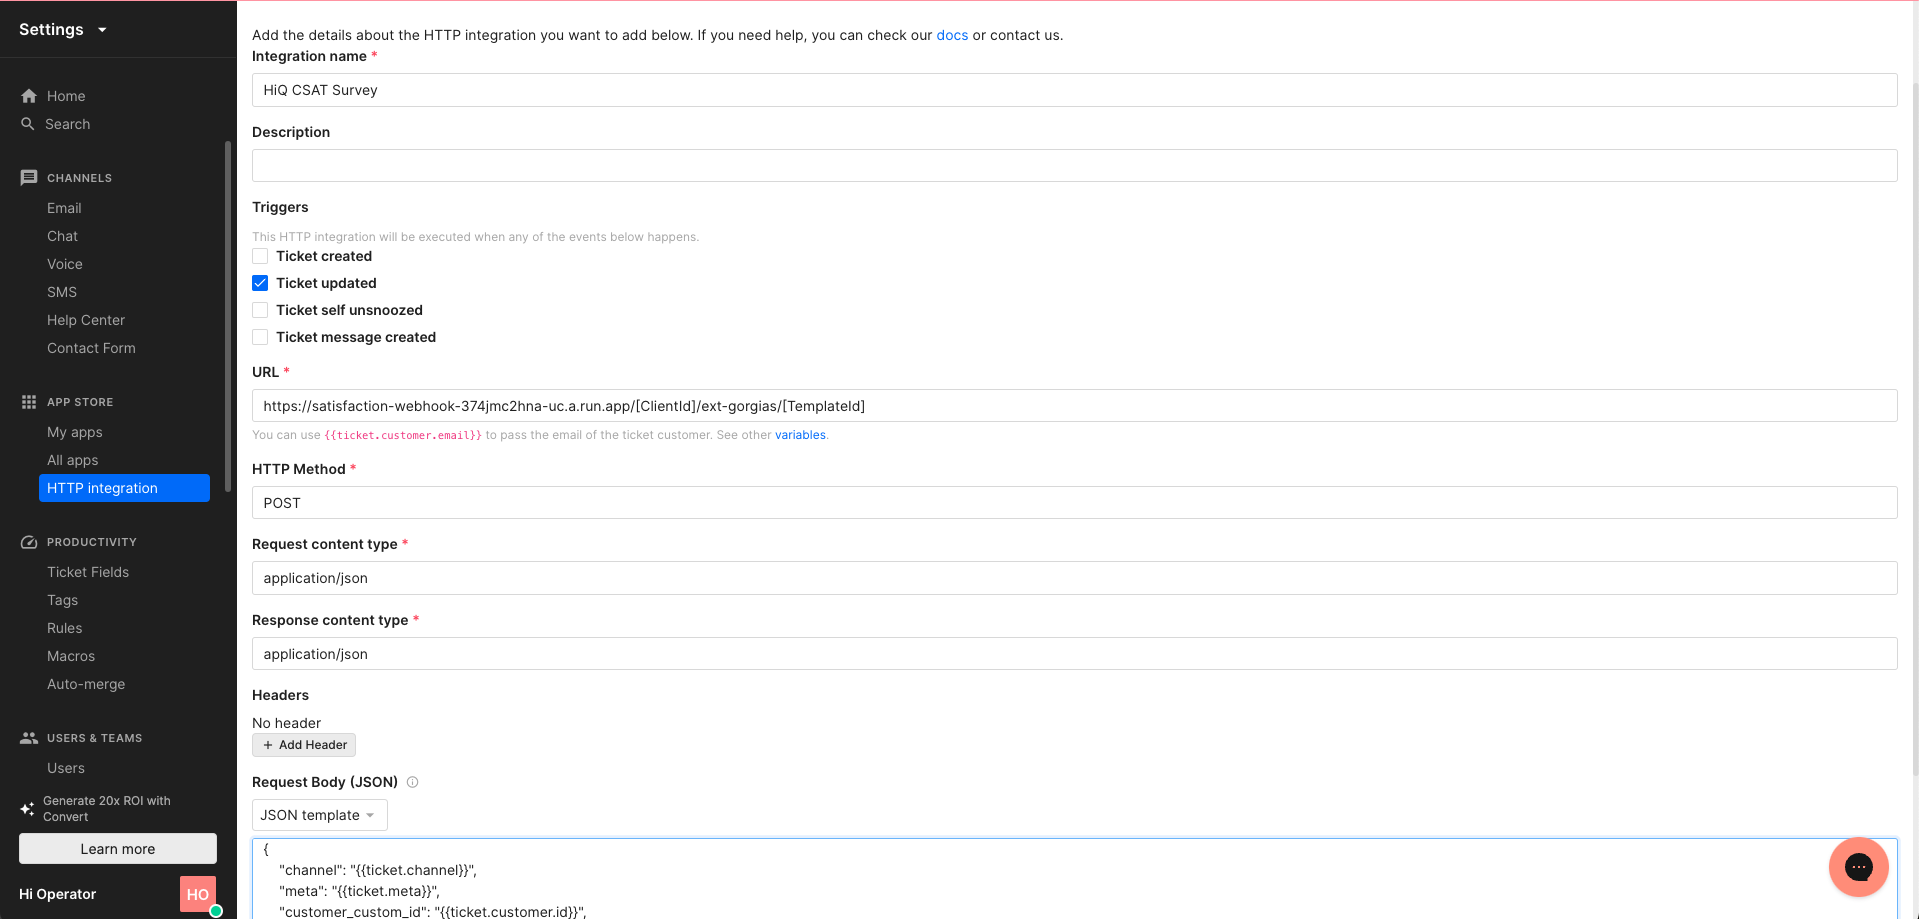Click the Users & Teams people icon

pyautogui.click(x=29, y=738)
